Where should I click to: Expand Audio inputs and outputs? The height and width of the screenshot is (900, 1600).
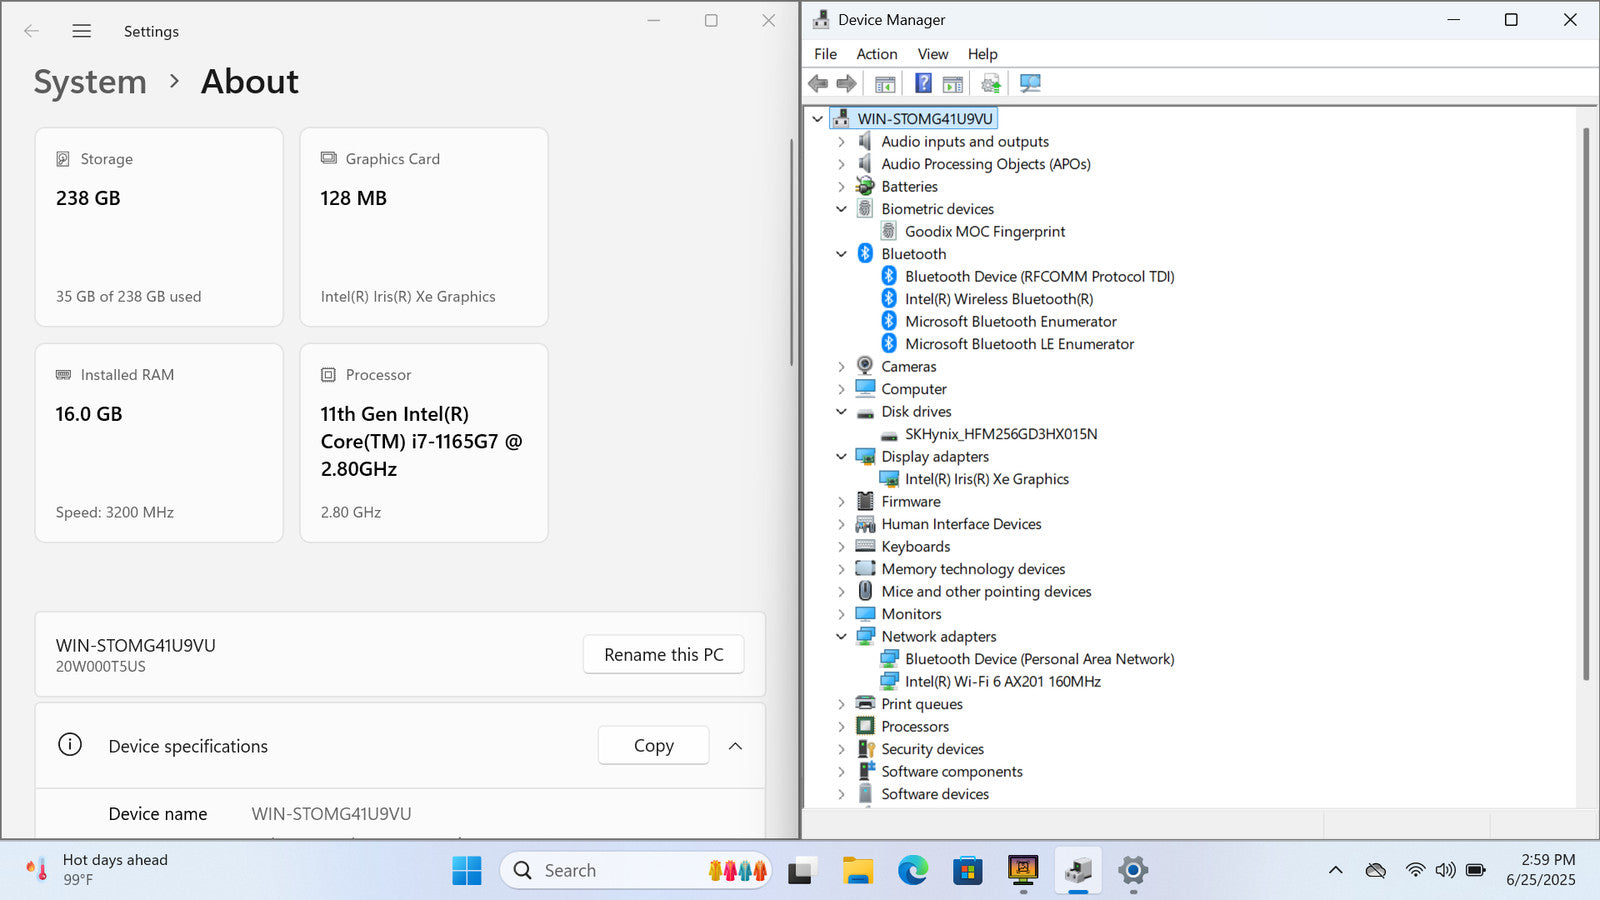tap(841, 142)
